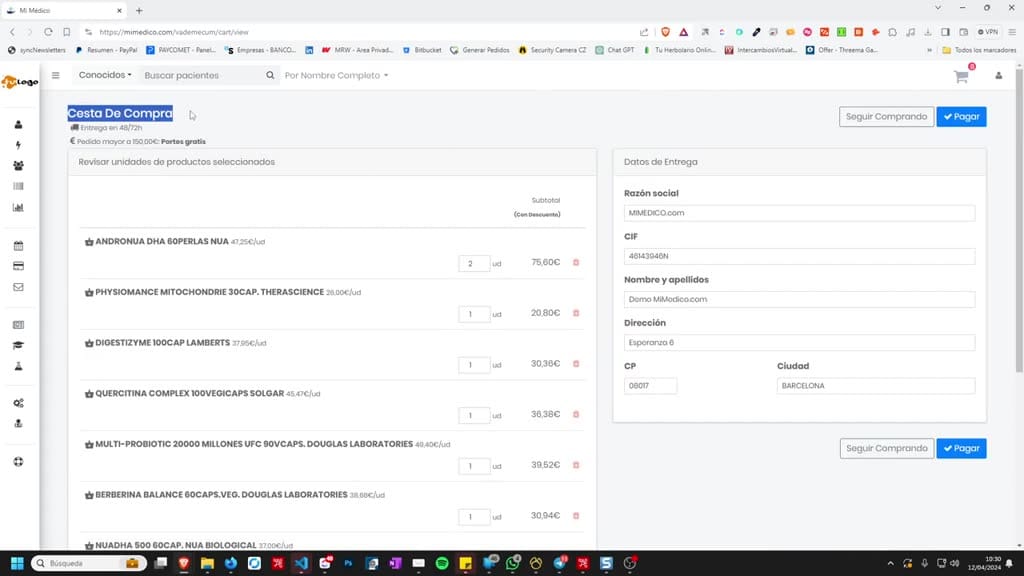
Task: Click the Ciudad input field
Action: tap(876, 385)
